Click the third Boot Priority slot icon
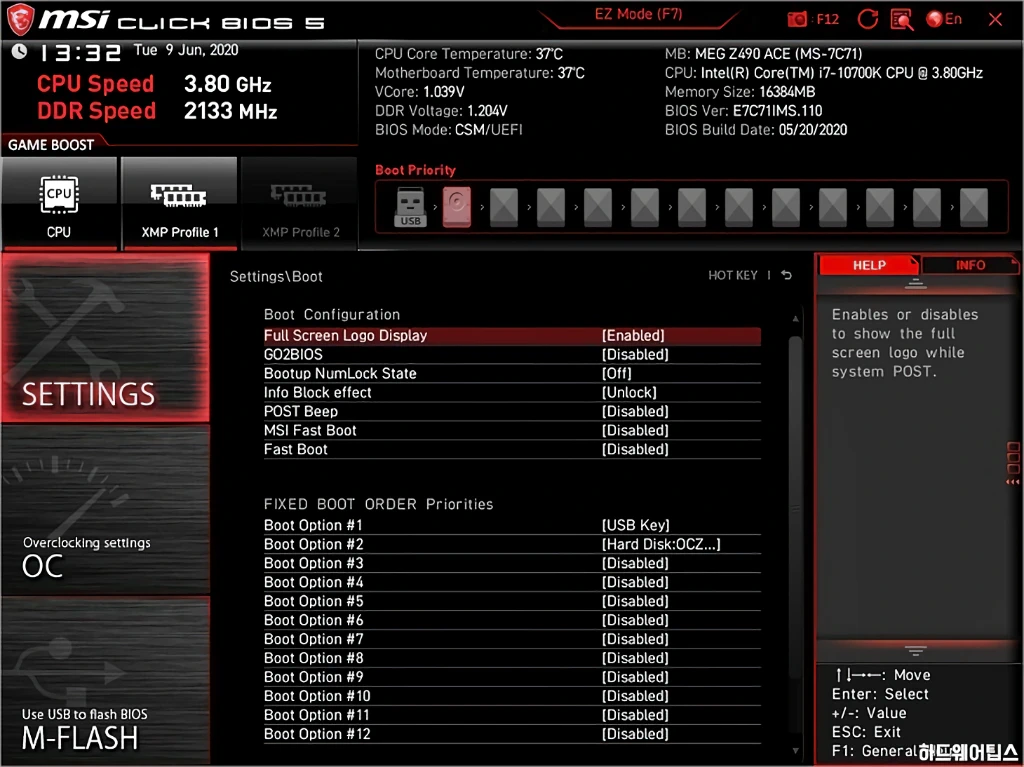1024x767 pixels. pos(504,207)
